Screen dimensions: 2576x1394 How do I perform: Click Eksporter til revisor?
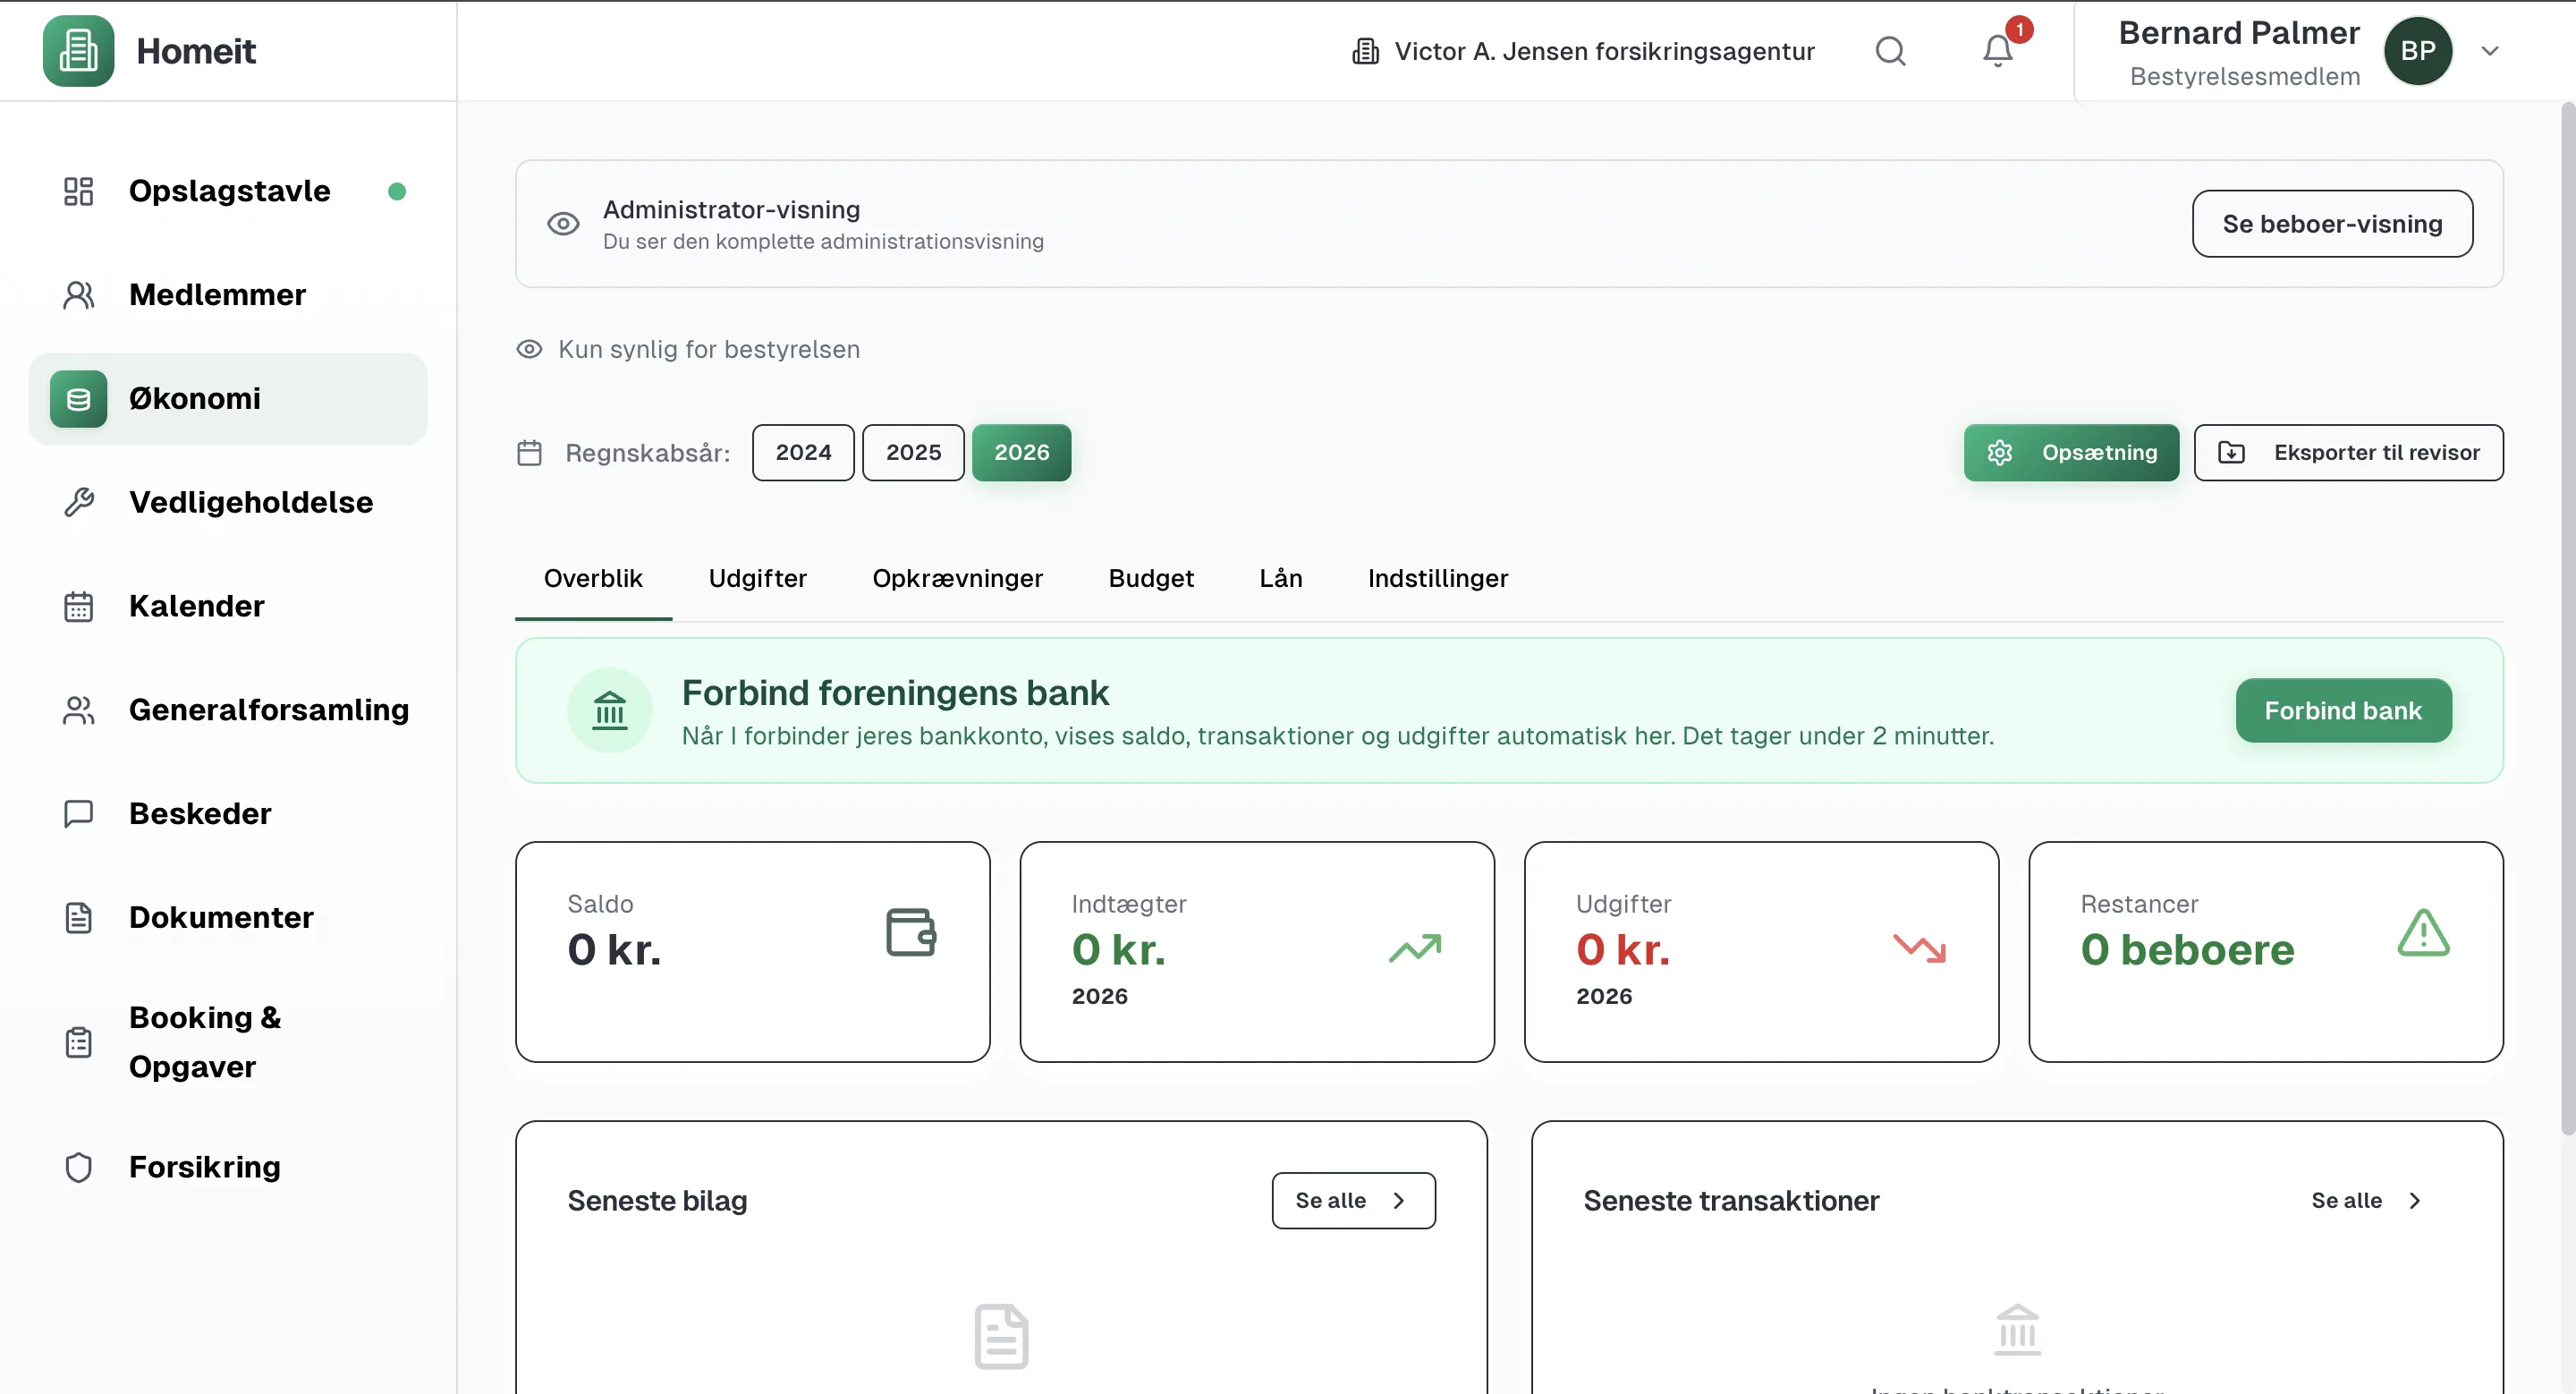point(2348,452)
